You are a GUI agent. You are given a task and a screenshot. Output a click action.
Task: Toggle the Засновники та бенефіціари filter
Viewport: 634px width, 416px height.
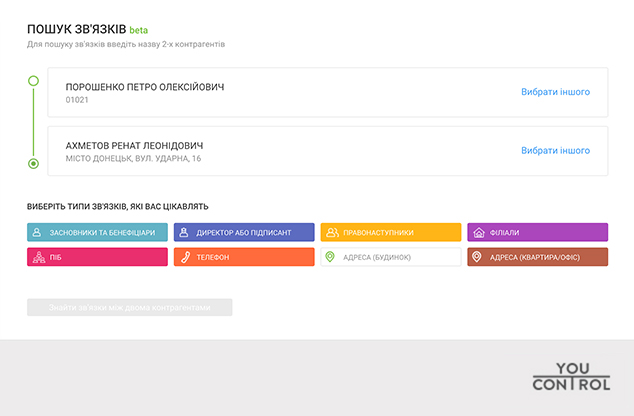(x=97, y=232)
